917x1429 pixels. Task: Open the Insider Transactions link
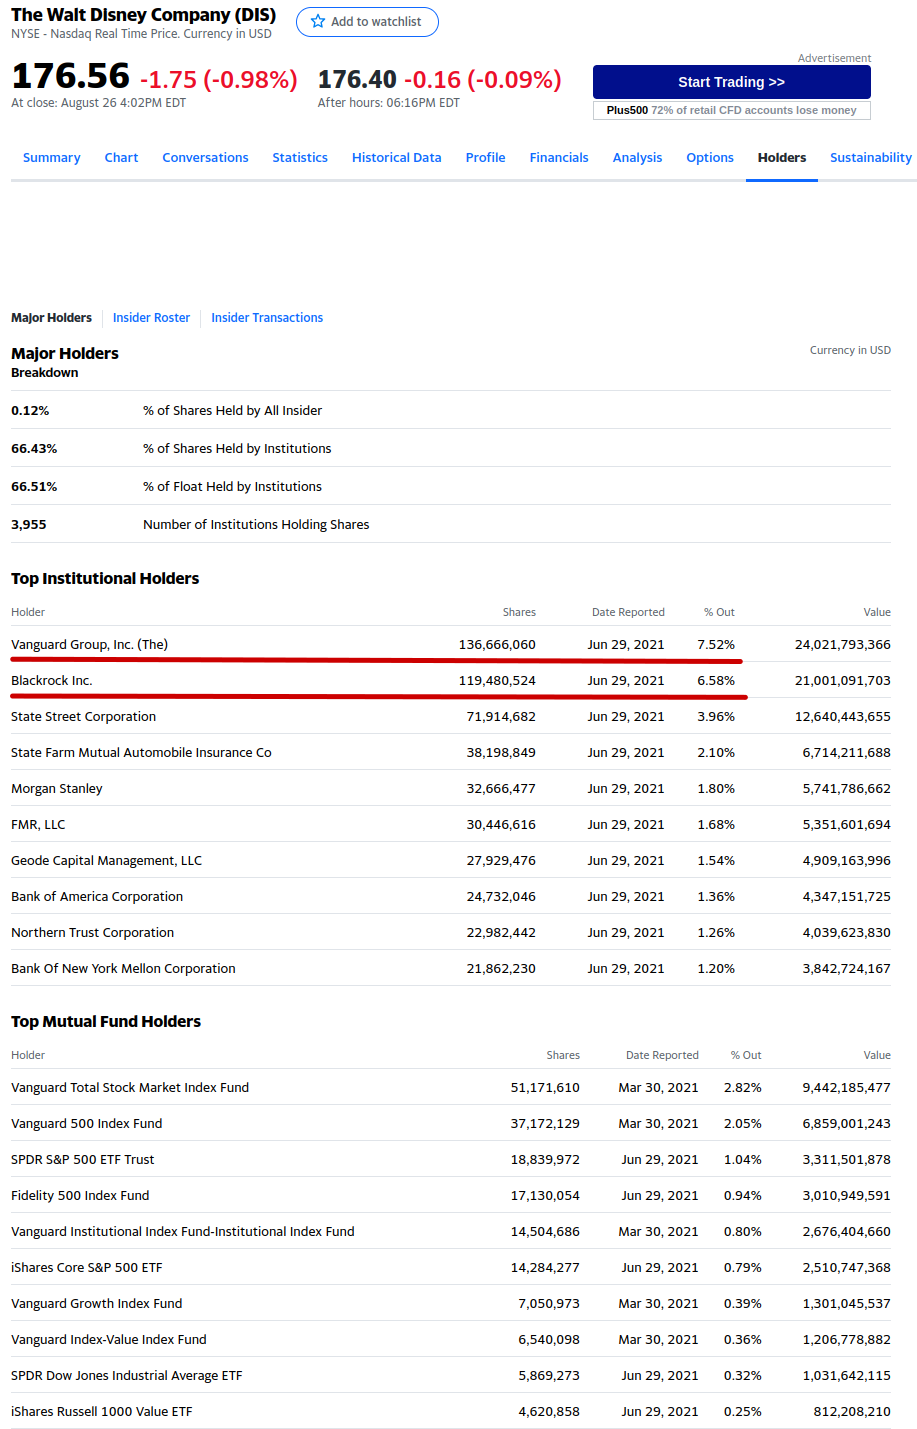tap(267, 318)
